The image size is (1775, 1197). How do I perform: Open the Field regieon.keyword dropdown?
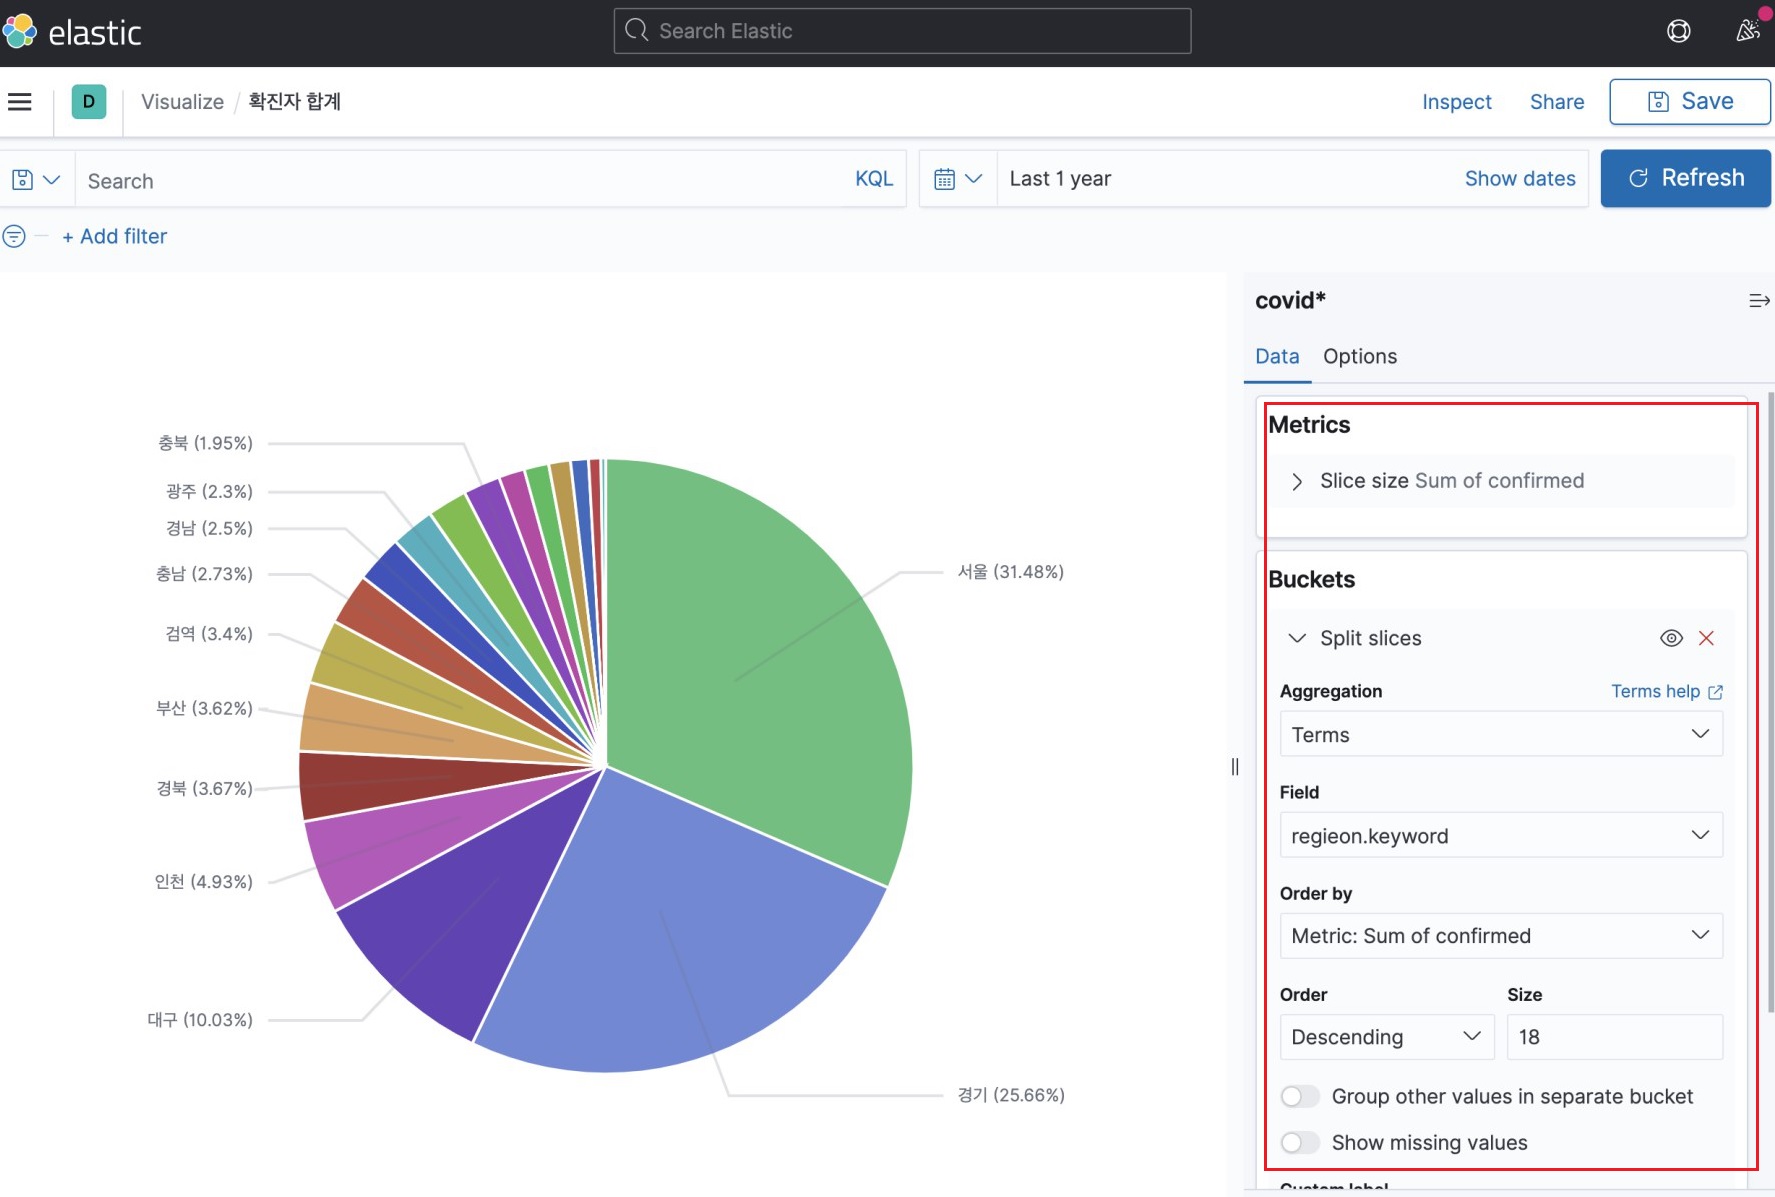pos(1501,836)
